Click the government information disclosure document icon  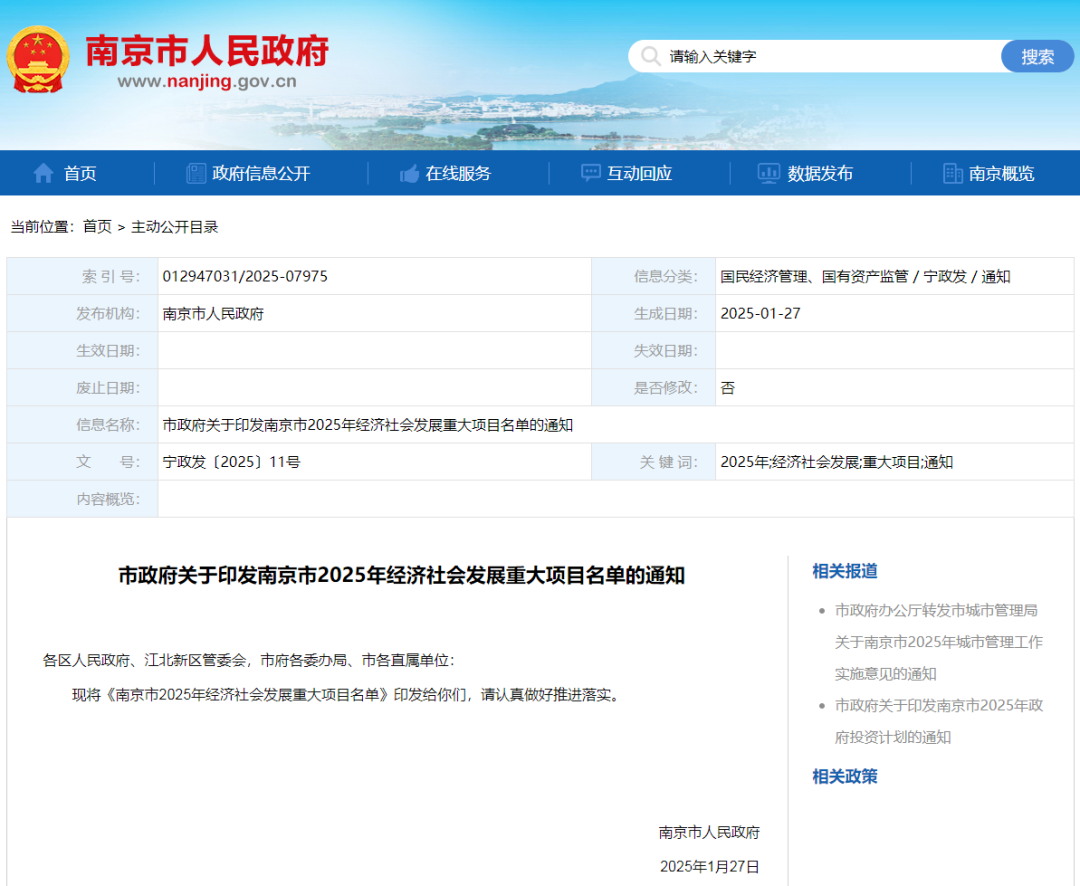[196, 173]
